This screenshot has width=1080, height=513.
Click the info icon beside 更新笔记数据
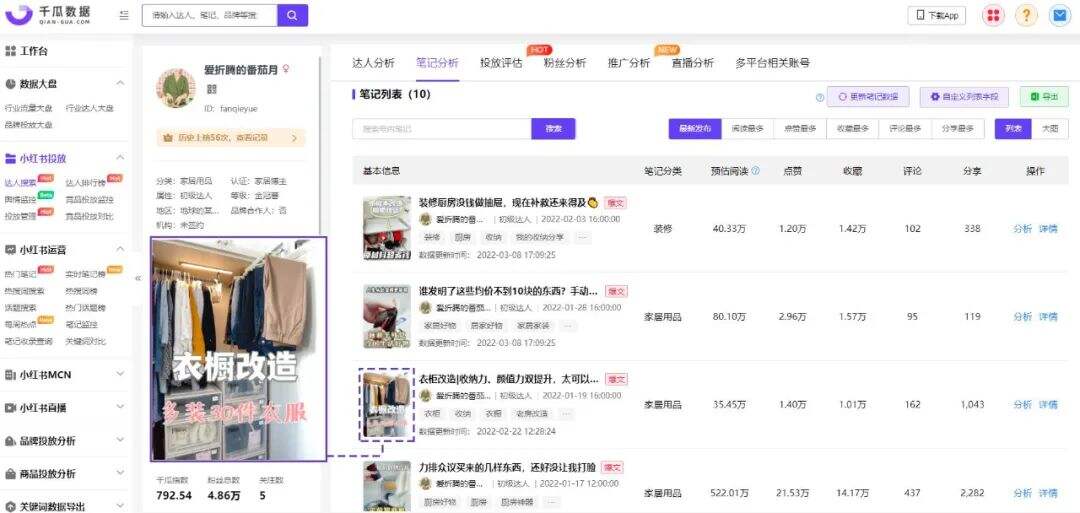click(820, 98)
